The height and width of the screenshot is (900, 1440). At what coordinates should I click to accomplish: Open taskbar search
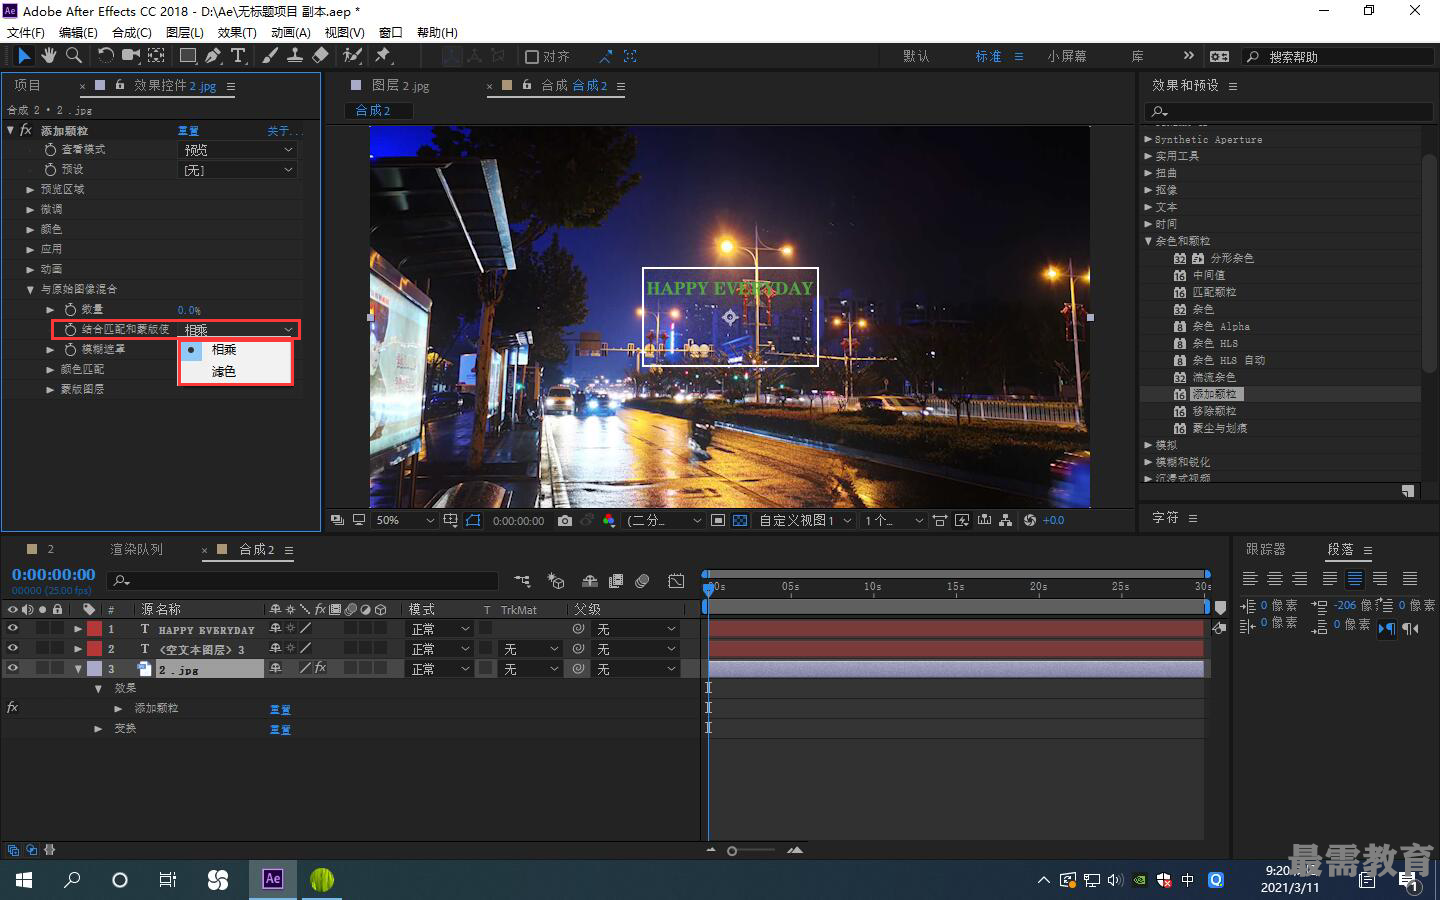pyautogui.click(x=72, y=880)
